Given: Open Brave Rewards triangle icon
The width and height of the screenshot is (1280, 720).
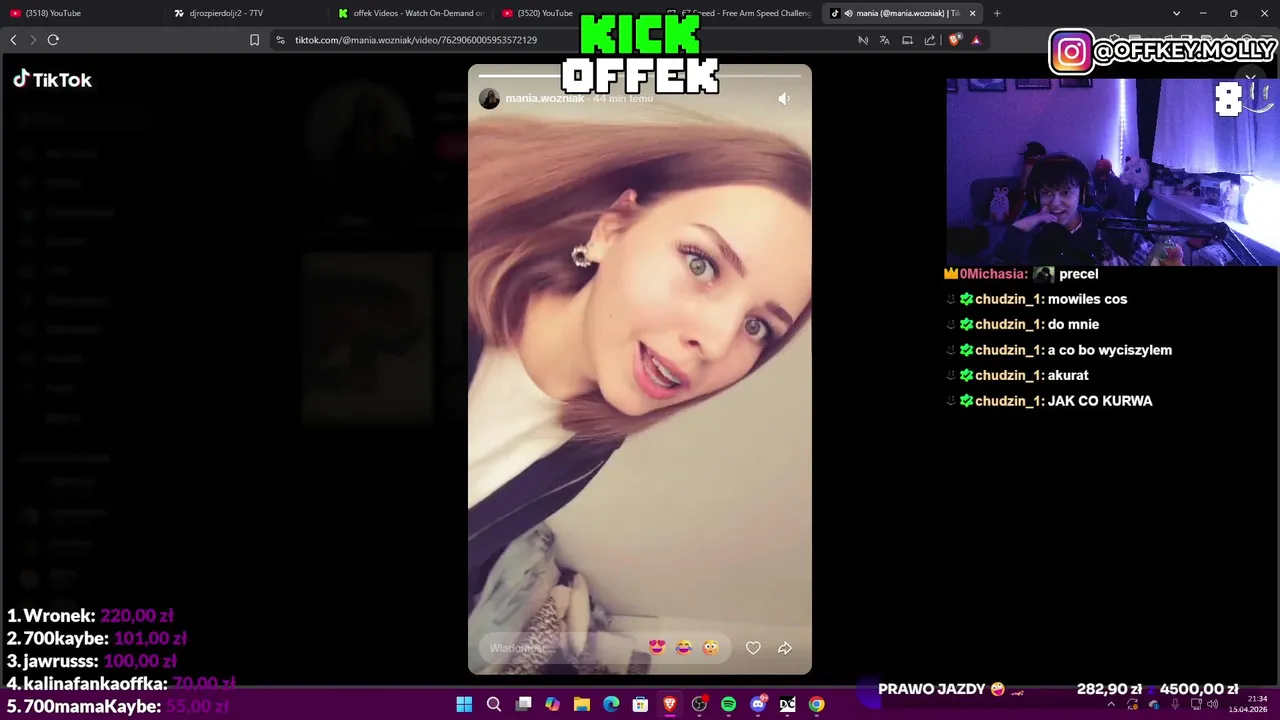Looking at the screenshot, I should click(976, 40).
